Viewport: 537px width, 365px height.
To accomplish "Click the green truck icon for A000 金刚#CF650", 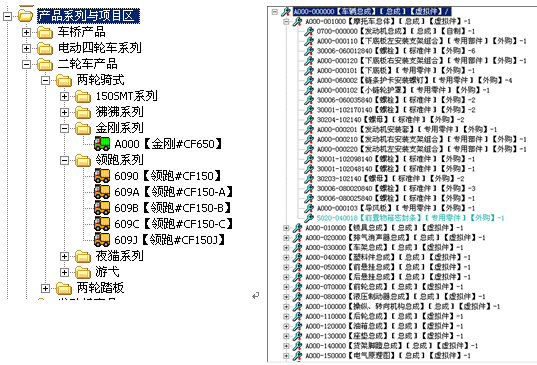I will (x=102, y=143).
